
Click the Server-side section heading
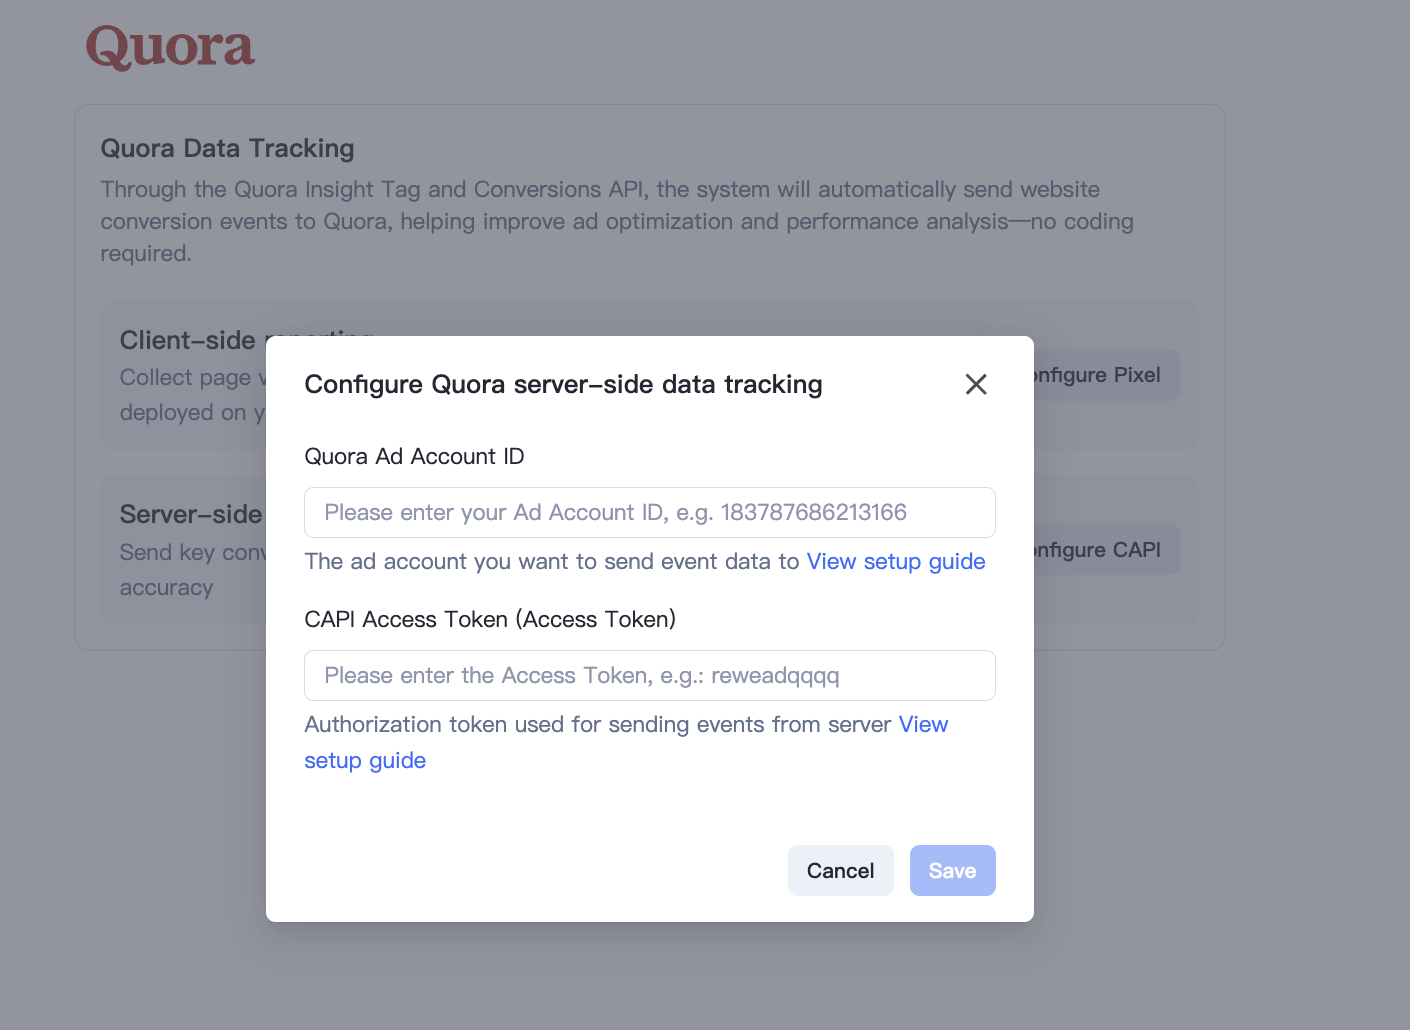tap(191, 514)
